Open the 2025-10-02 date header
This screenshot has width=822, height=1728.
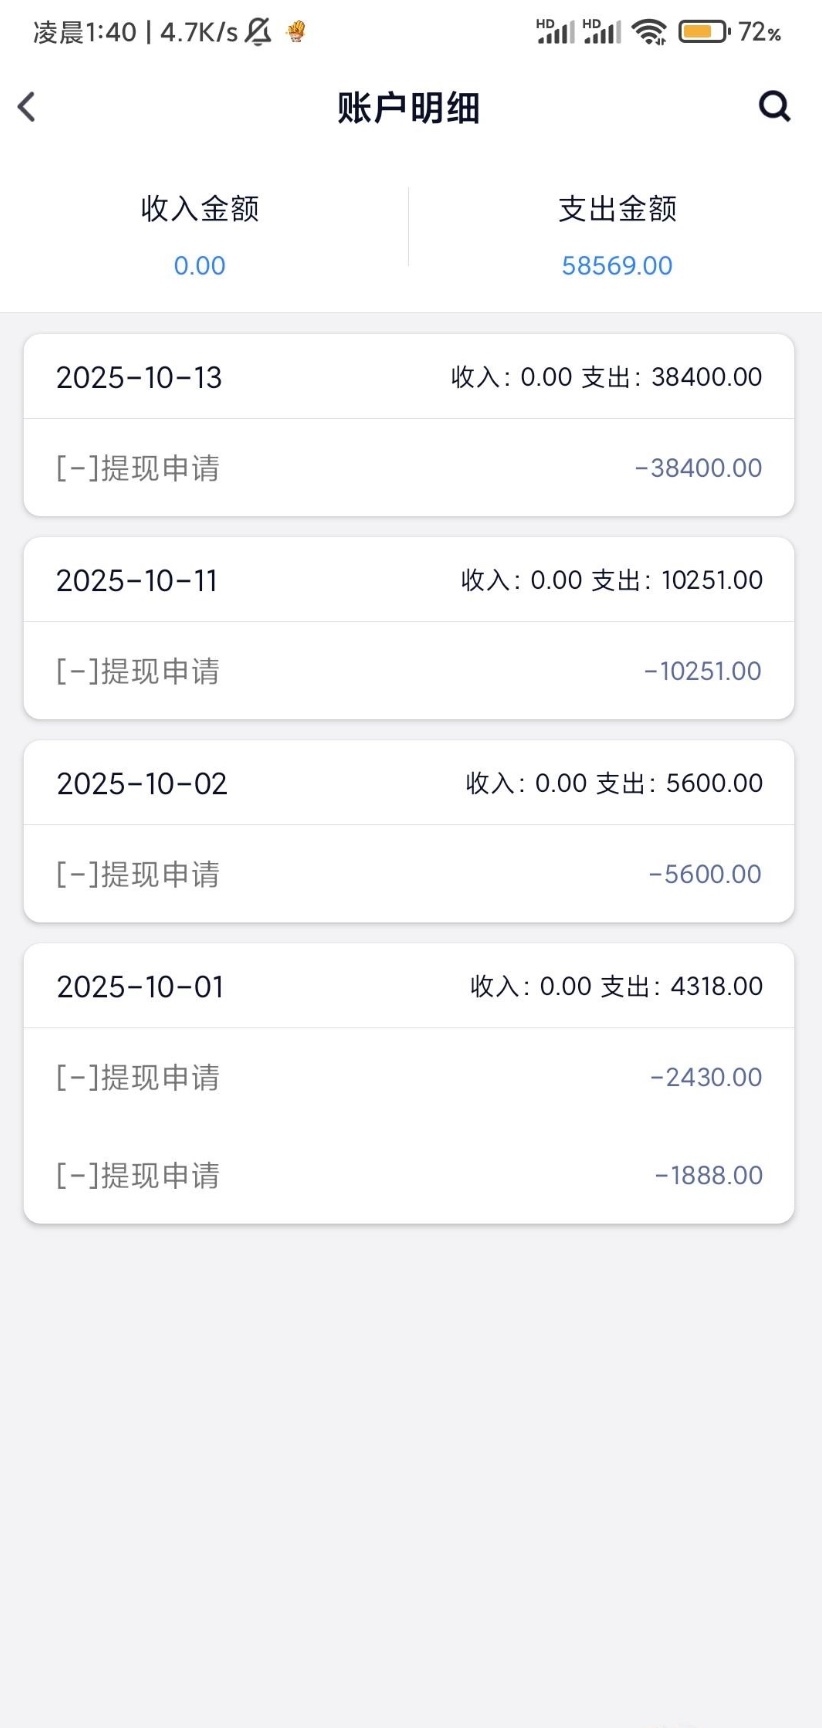(x=142, y=784)
